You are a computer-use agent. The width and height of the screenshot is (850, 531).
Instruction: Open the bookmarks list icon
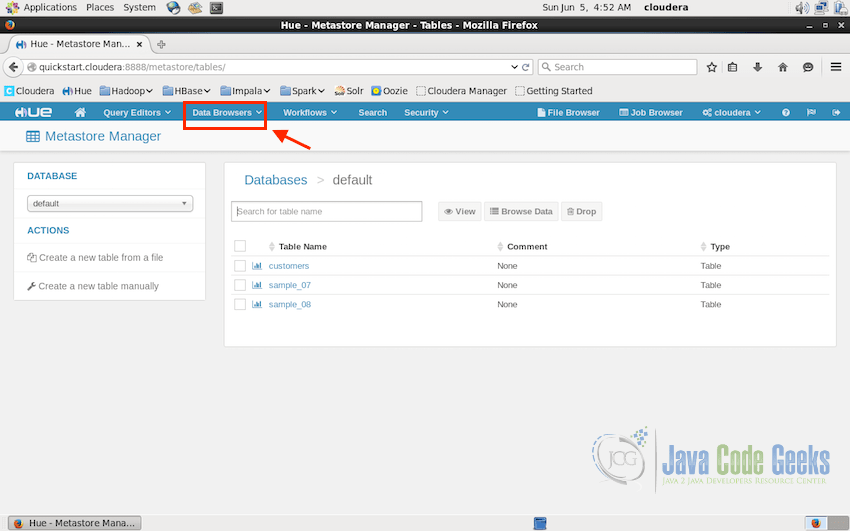[x=732, y=67]
